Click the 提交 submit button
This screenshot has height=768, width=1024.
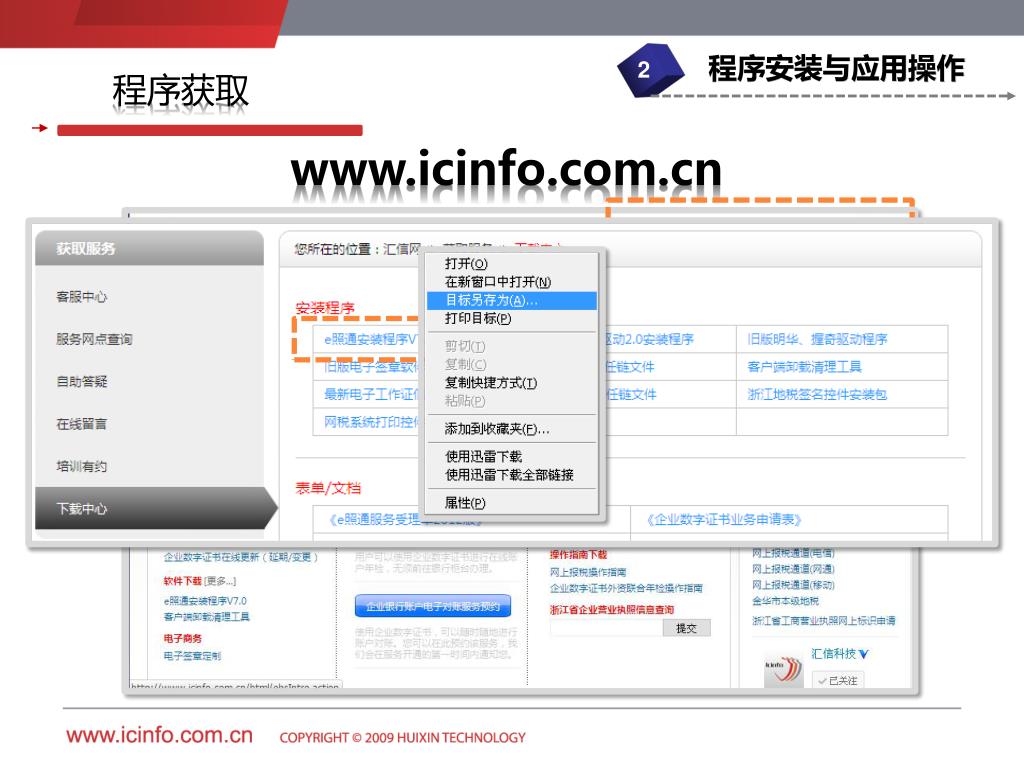coord(686,628)
